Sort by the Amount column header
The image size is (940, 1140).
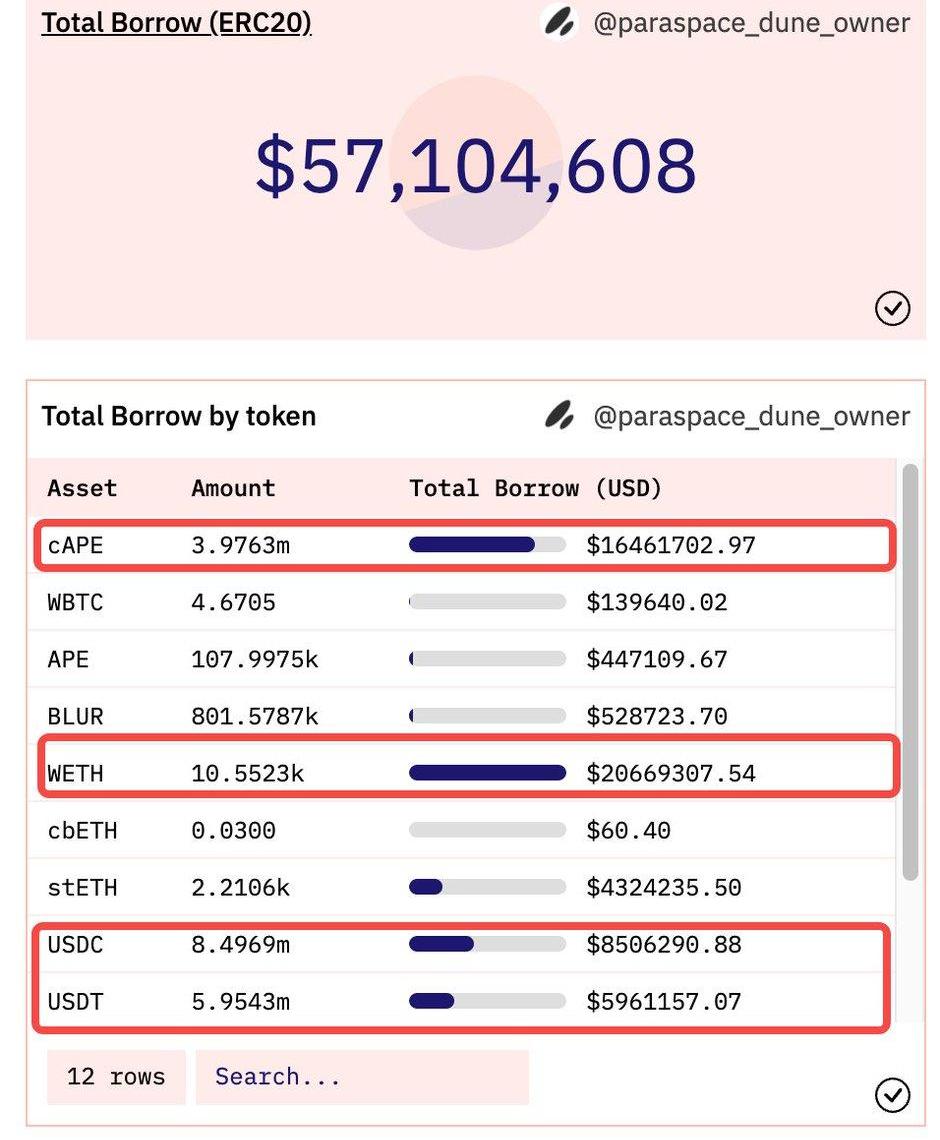pyautogui.click(x=233, y=488)
